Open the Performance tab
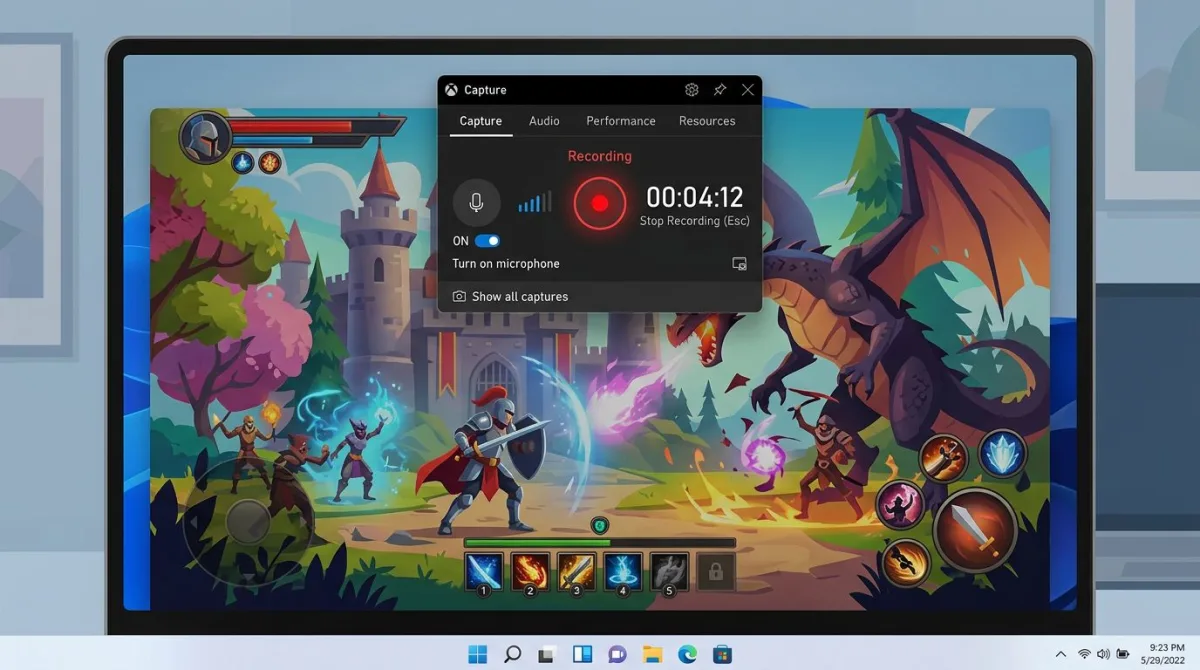 coord(621,121)
